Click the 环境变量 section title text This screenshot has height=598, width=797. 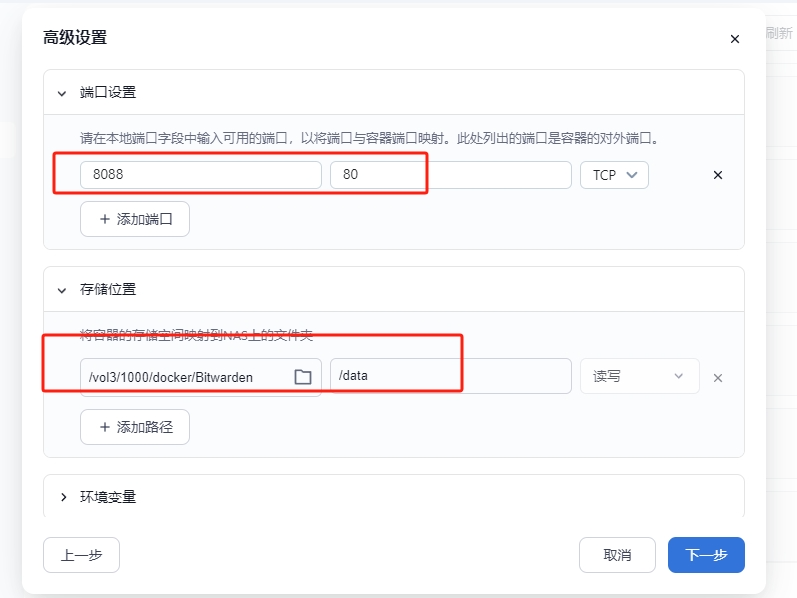pos(108,497)
